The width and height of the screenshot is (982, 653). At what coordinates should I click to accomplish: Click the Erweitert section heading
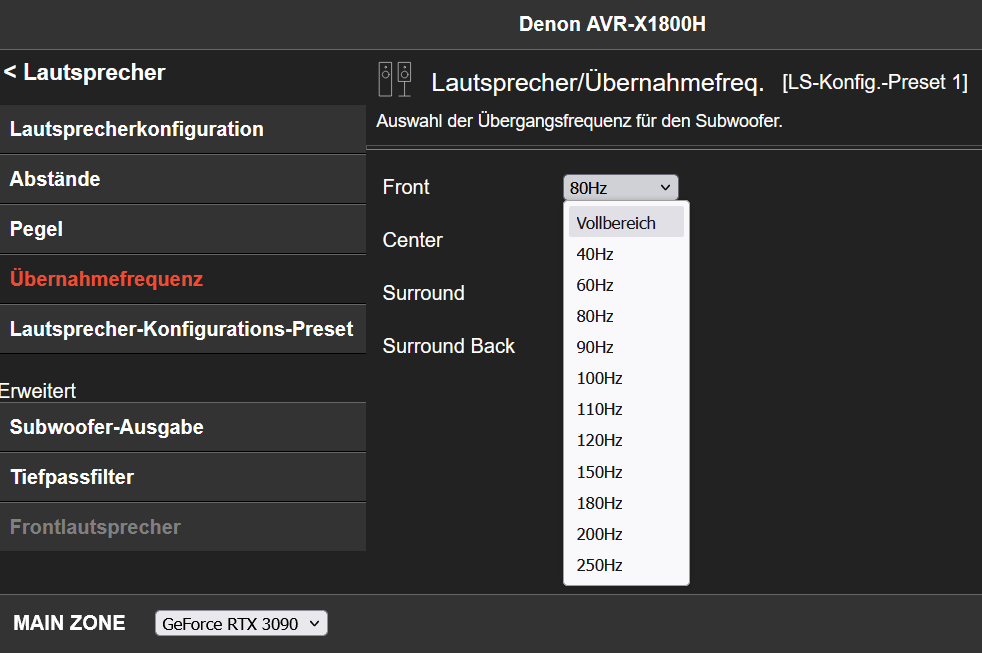(x=38, y=391)
